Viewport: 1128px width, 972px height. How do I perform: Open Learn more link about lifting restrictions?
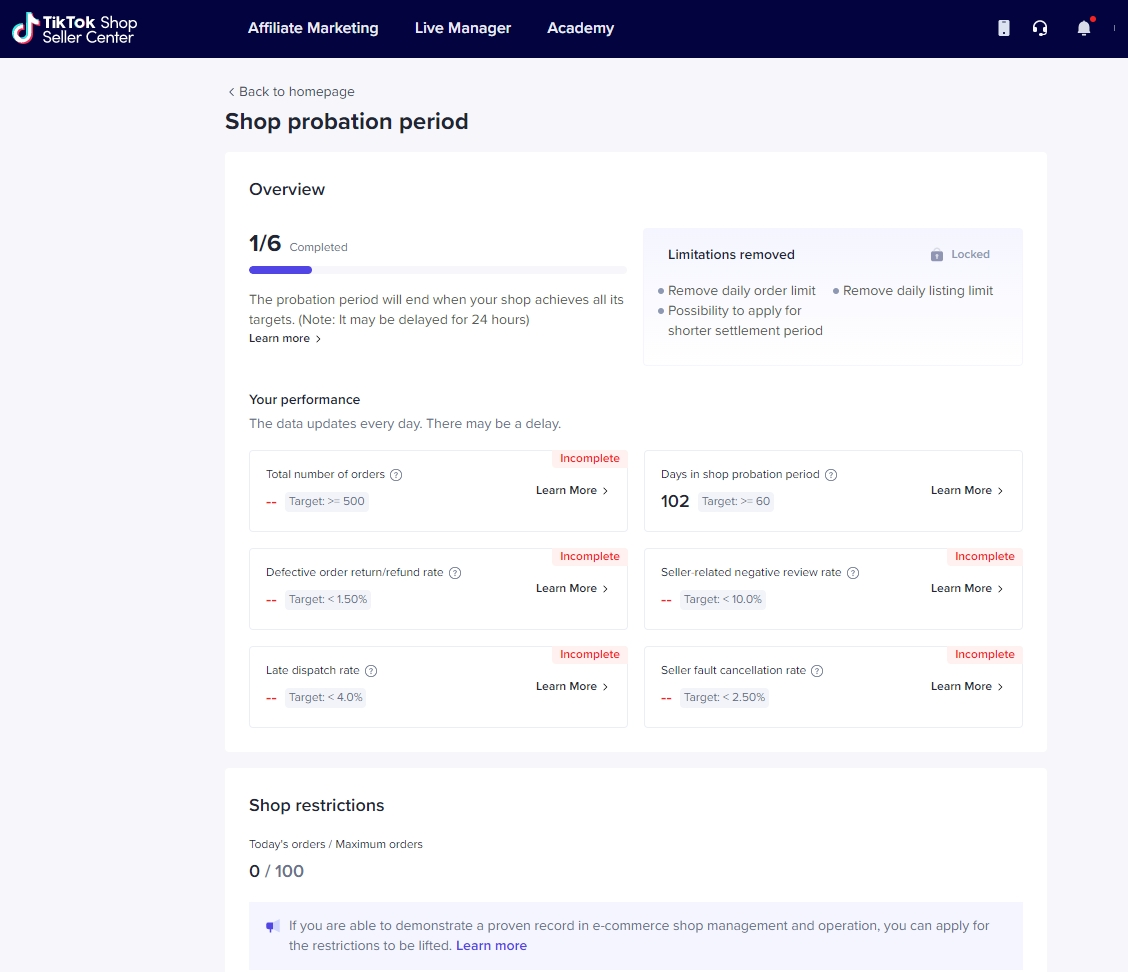coord(491,946)
